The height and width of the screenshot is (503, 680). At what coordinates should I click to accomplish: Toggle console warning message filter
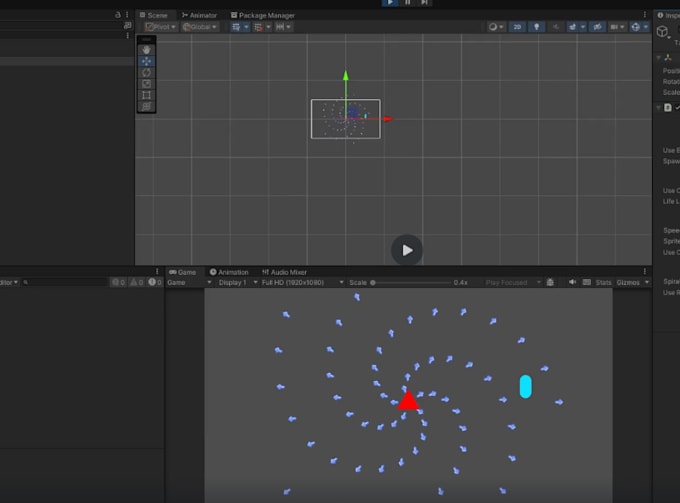137,282
